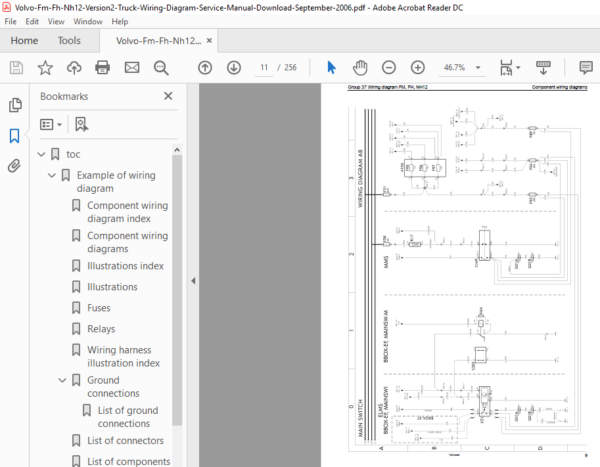Screen dimensions: 600x467
Task: Toggle the bookmarks side panel icon
Action: 15,136
